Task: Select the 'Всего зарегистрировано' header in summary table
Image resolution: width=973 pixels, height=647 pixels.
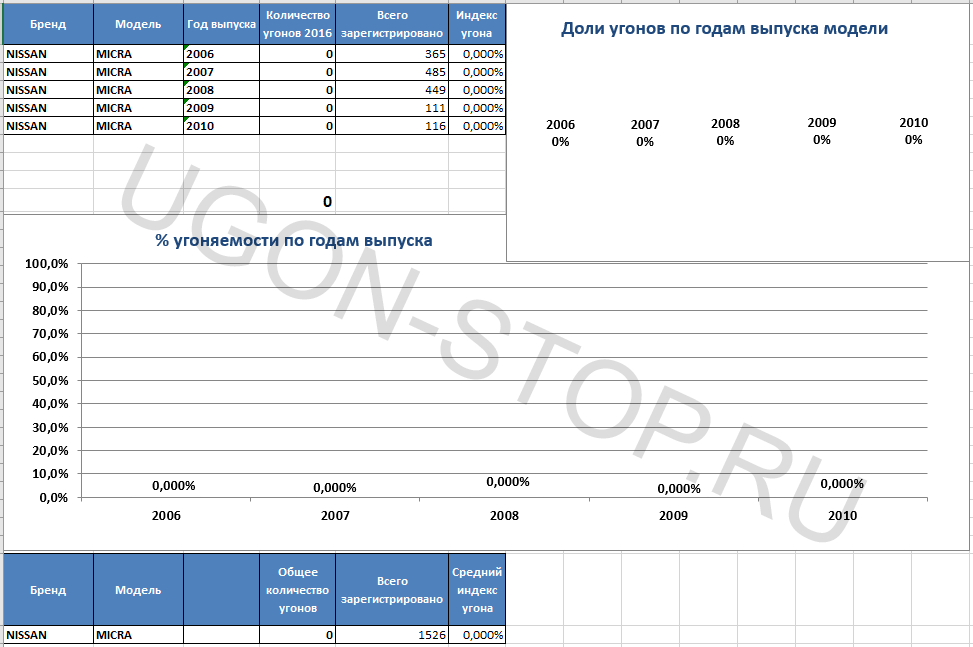Action: [392, 590]
